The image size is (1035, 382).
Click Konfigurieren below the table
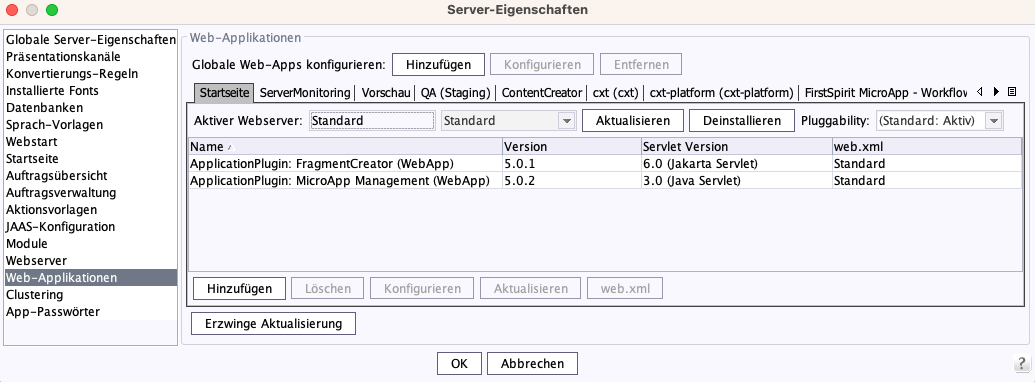pyautogui.click(x=422, y=289)
